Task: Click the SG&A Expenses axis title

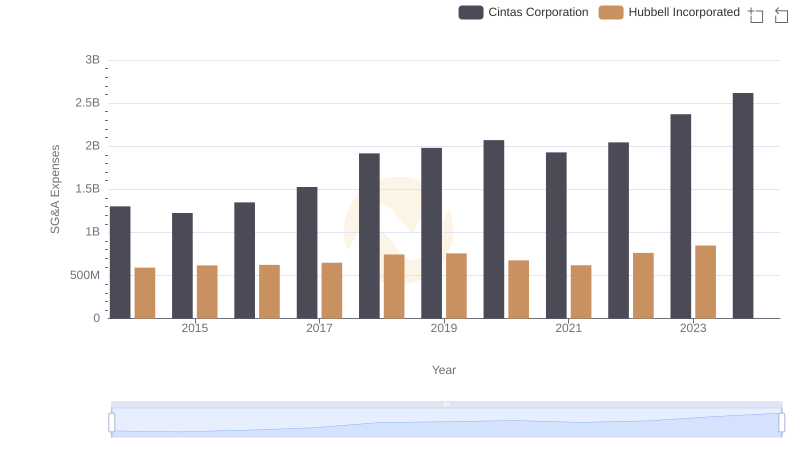Action: point(55,189)
